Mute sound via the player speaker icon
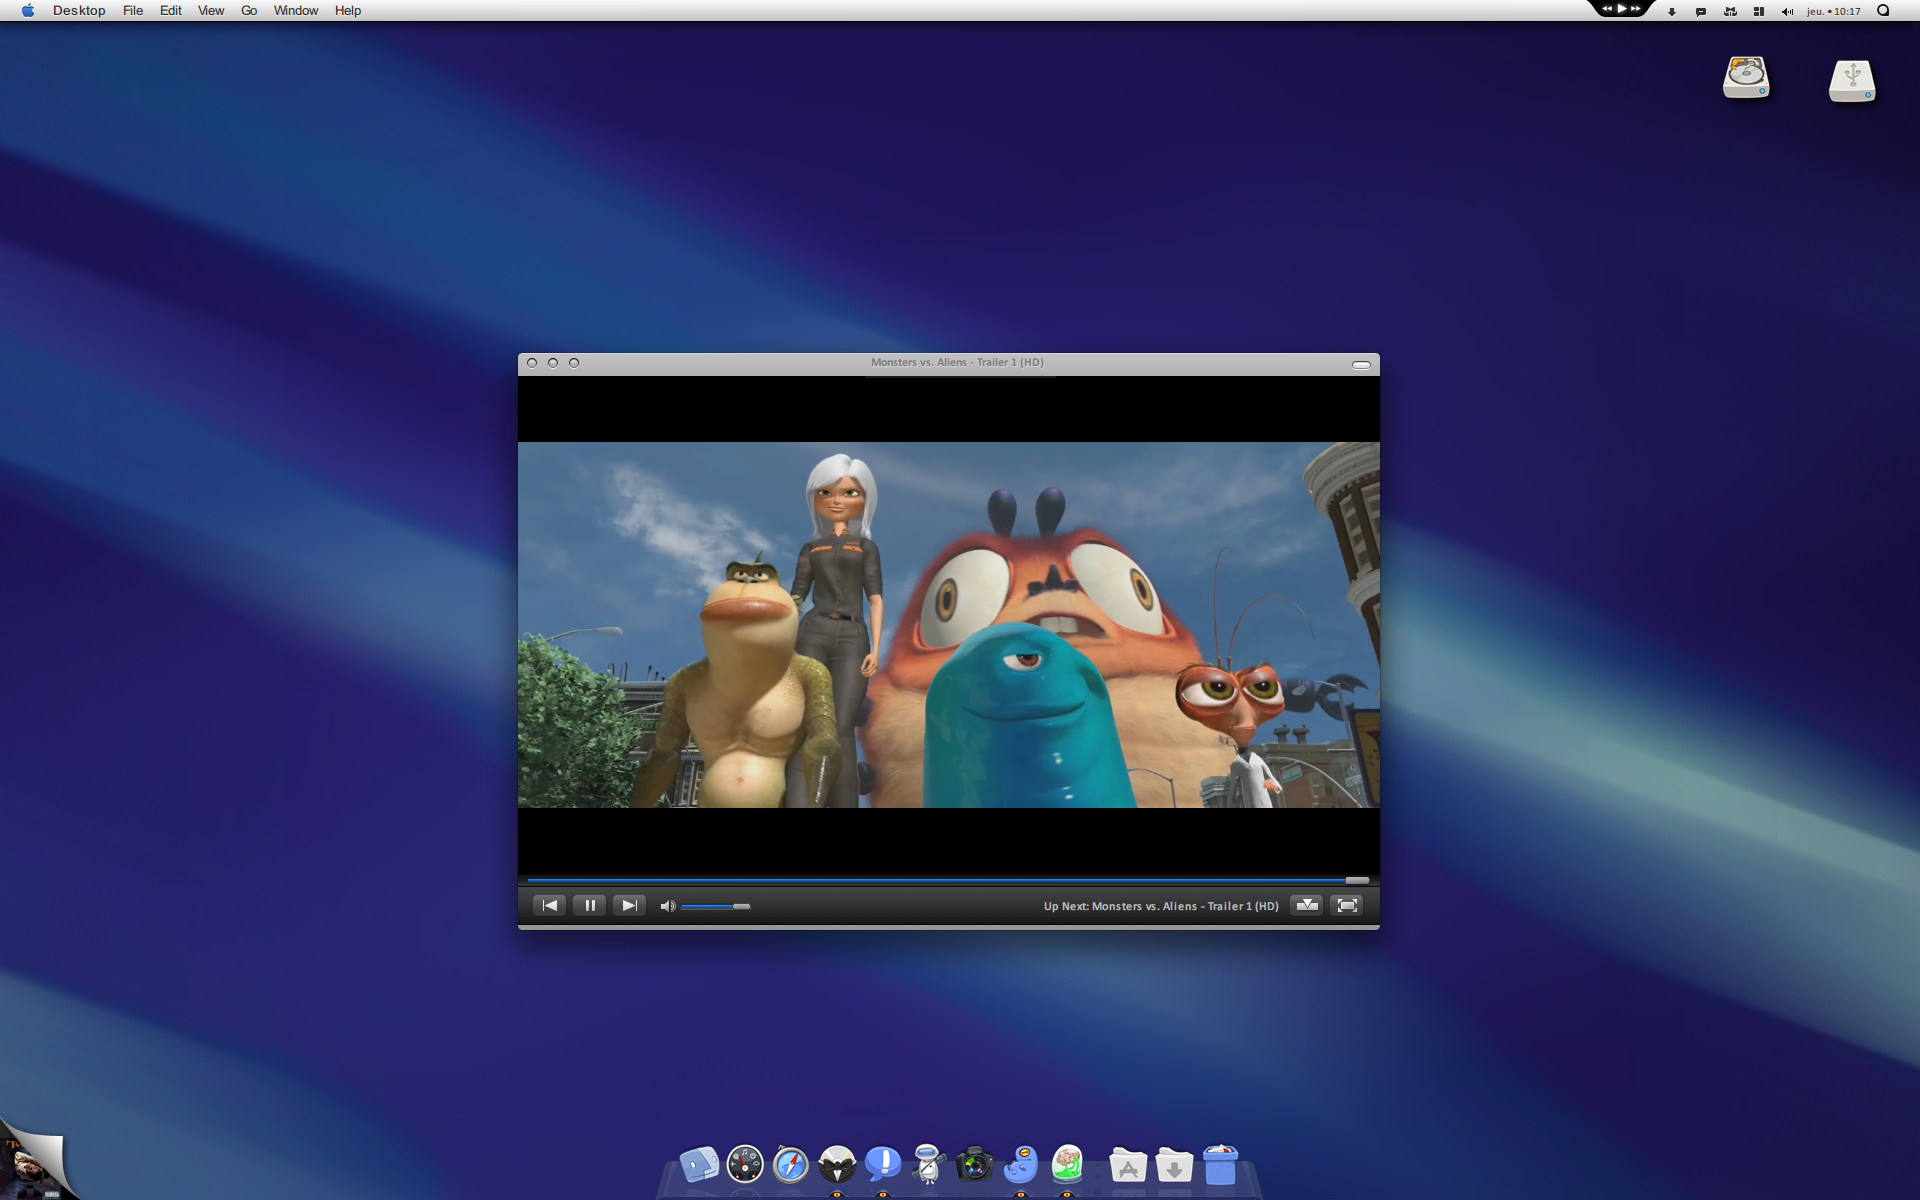The width and height of the screenshot is (1920, 1200). tap(667, 906)
